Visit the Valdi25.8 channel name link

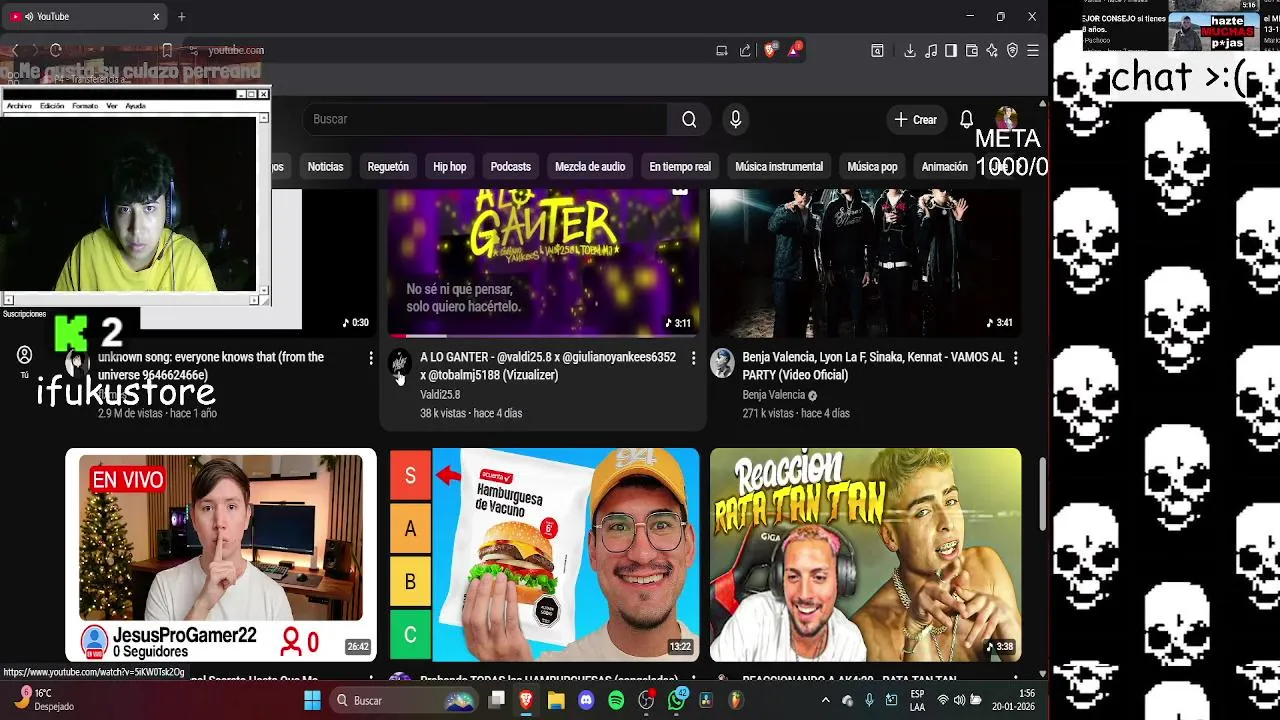pyautogui.click(x=440, y=395)
